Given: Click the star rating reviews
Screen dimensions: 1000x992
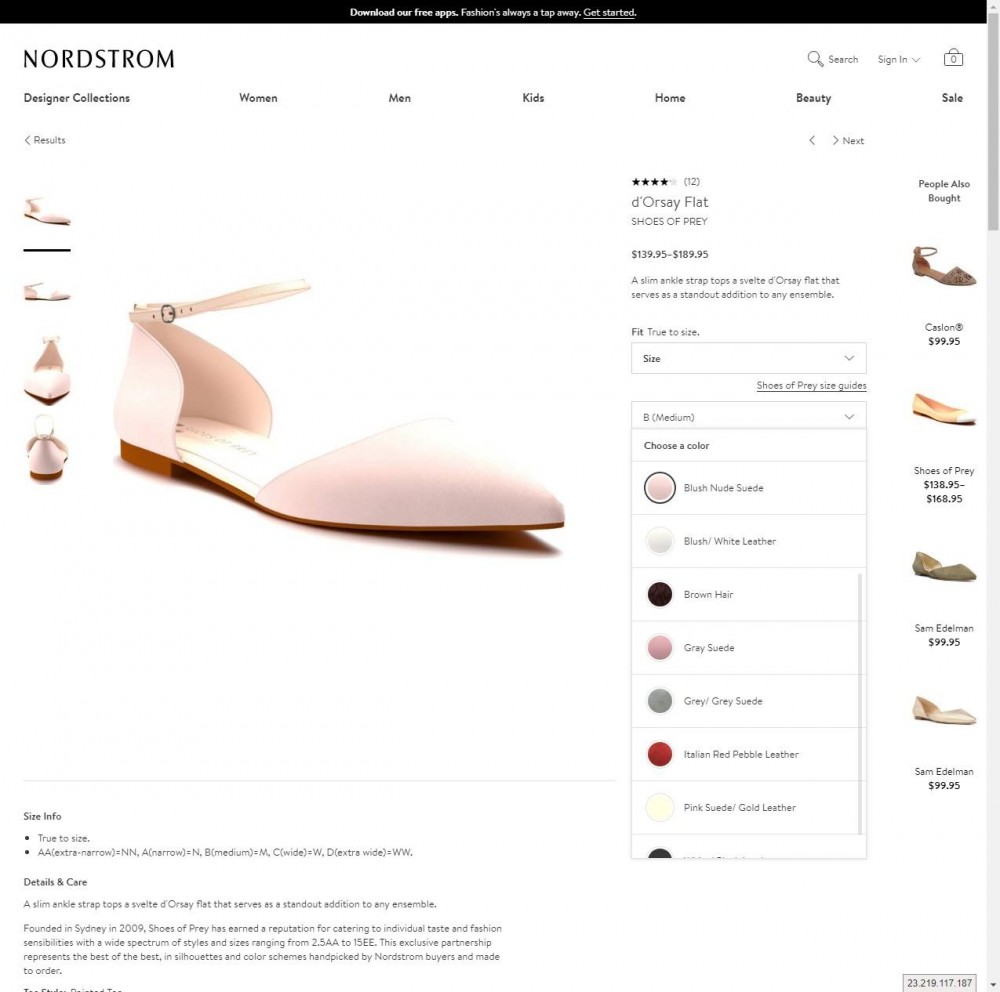Looking at the screenshot, I should (665, 182).
